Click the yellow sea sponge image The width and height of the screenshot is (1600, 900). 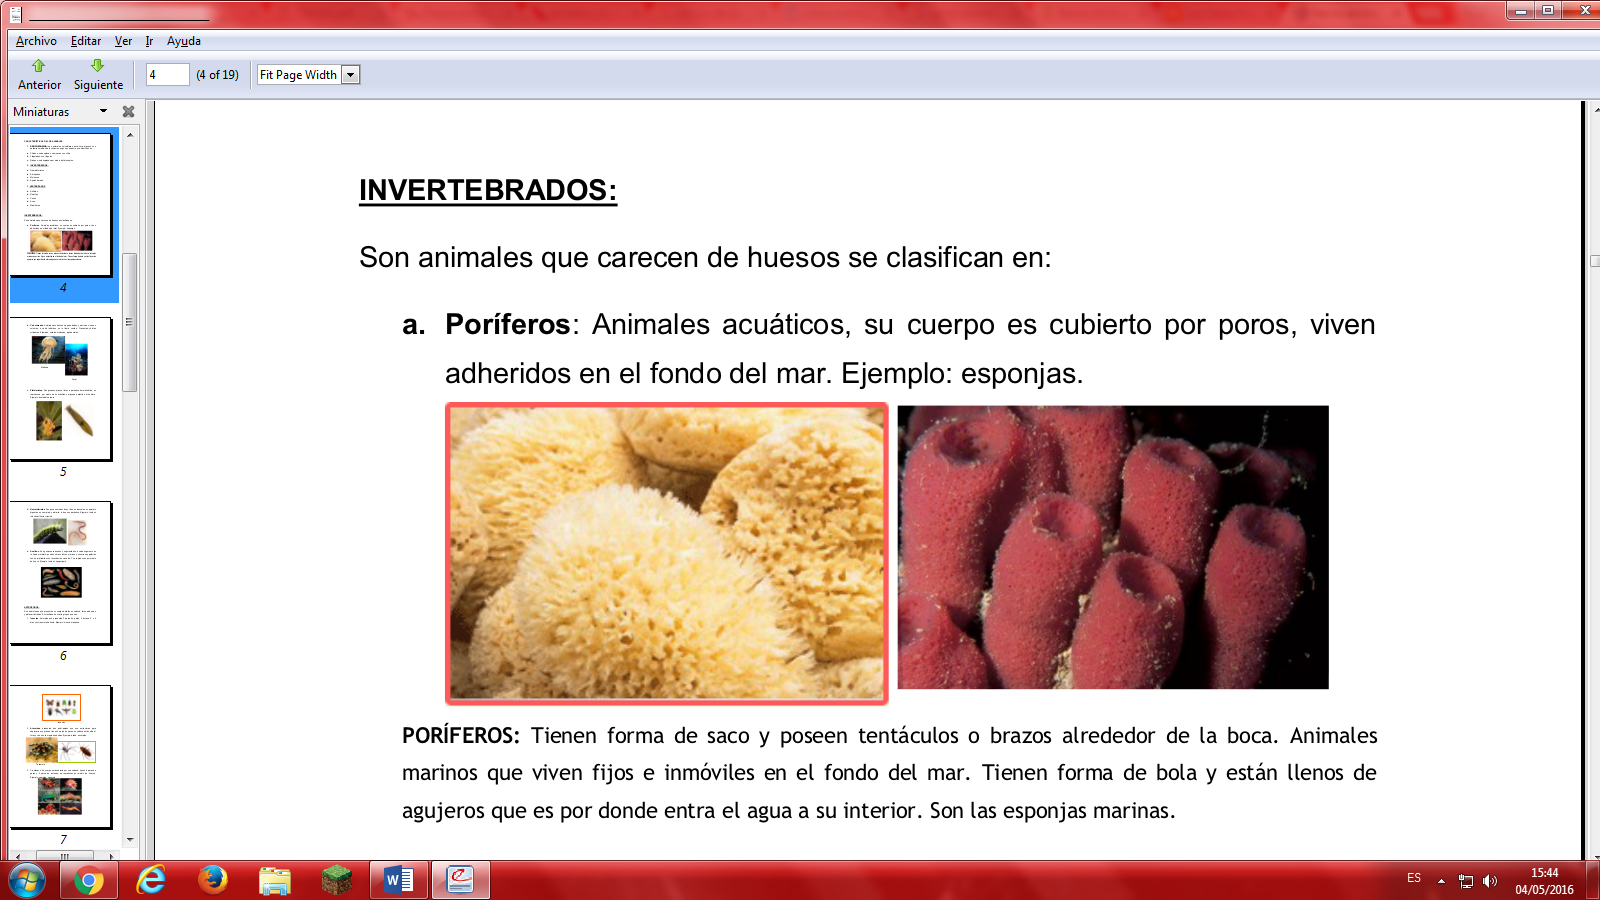click(666, 553)
